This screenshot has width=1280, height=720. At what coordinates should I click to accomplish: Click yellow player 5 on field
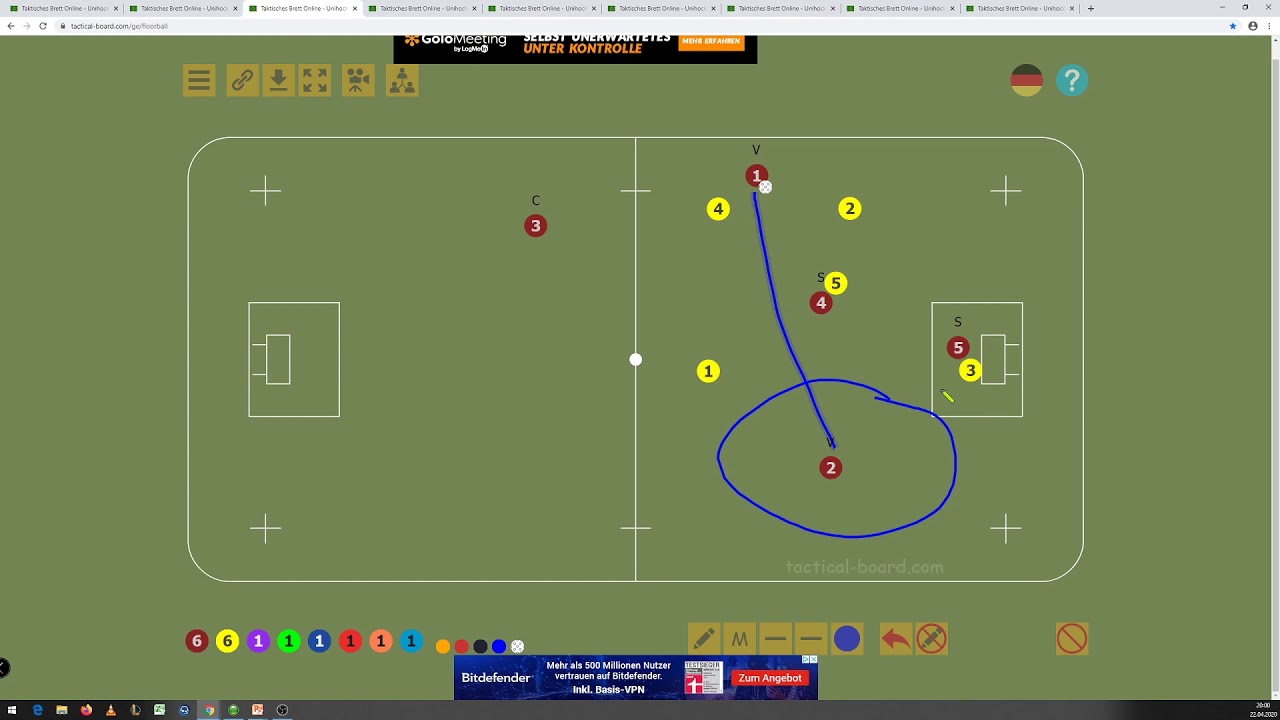click(836, 284)
